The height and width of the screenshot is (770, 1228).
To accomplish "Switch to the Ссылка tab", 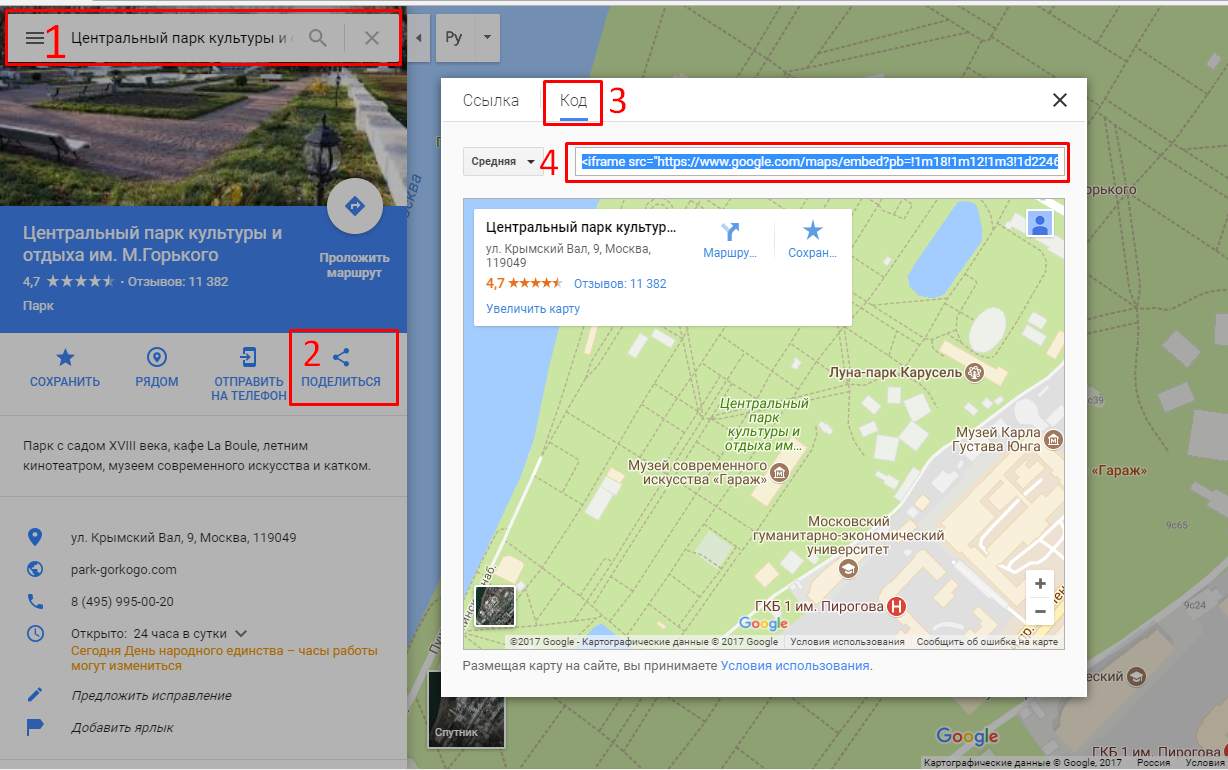I will coord(490,100).
